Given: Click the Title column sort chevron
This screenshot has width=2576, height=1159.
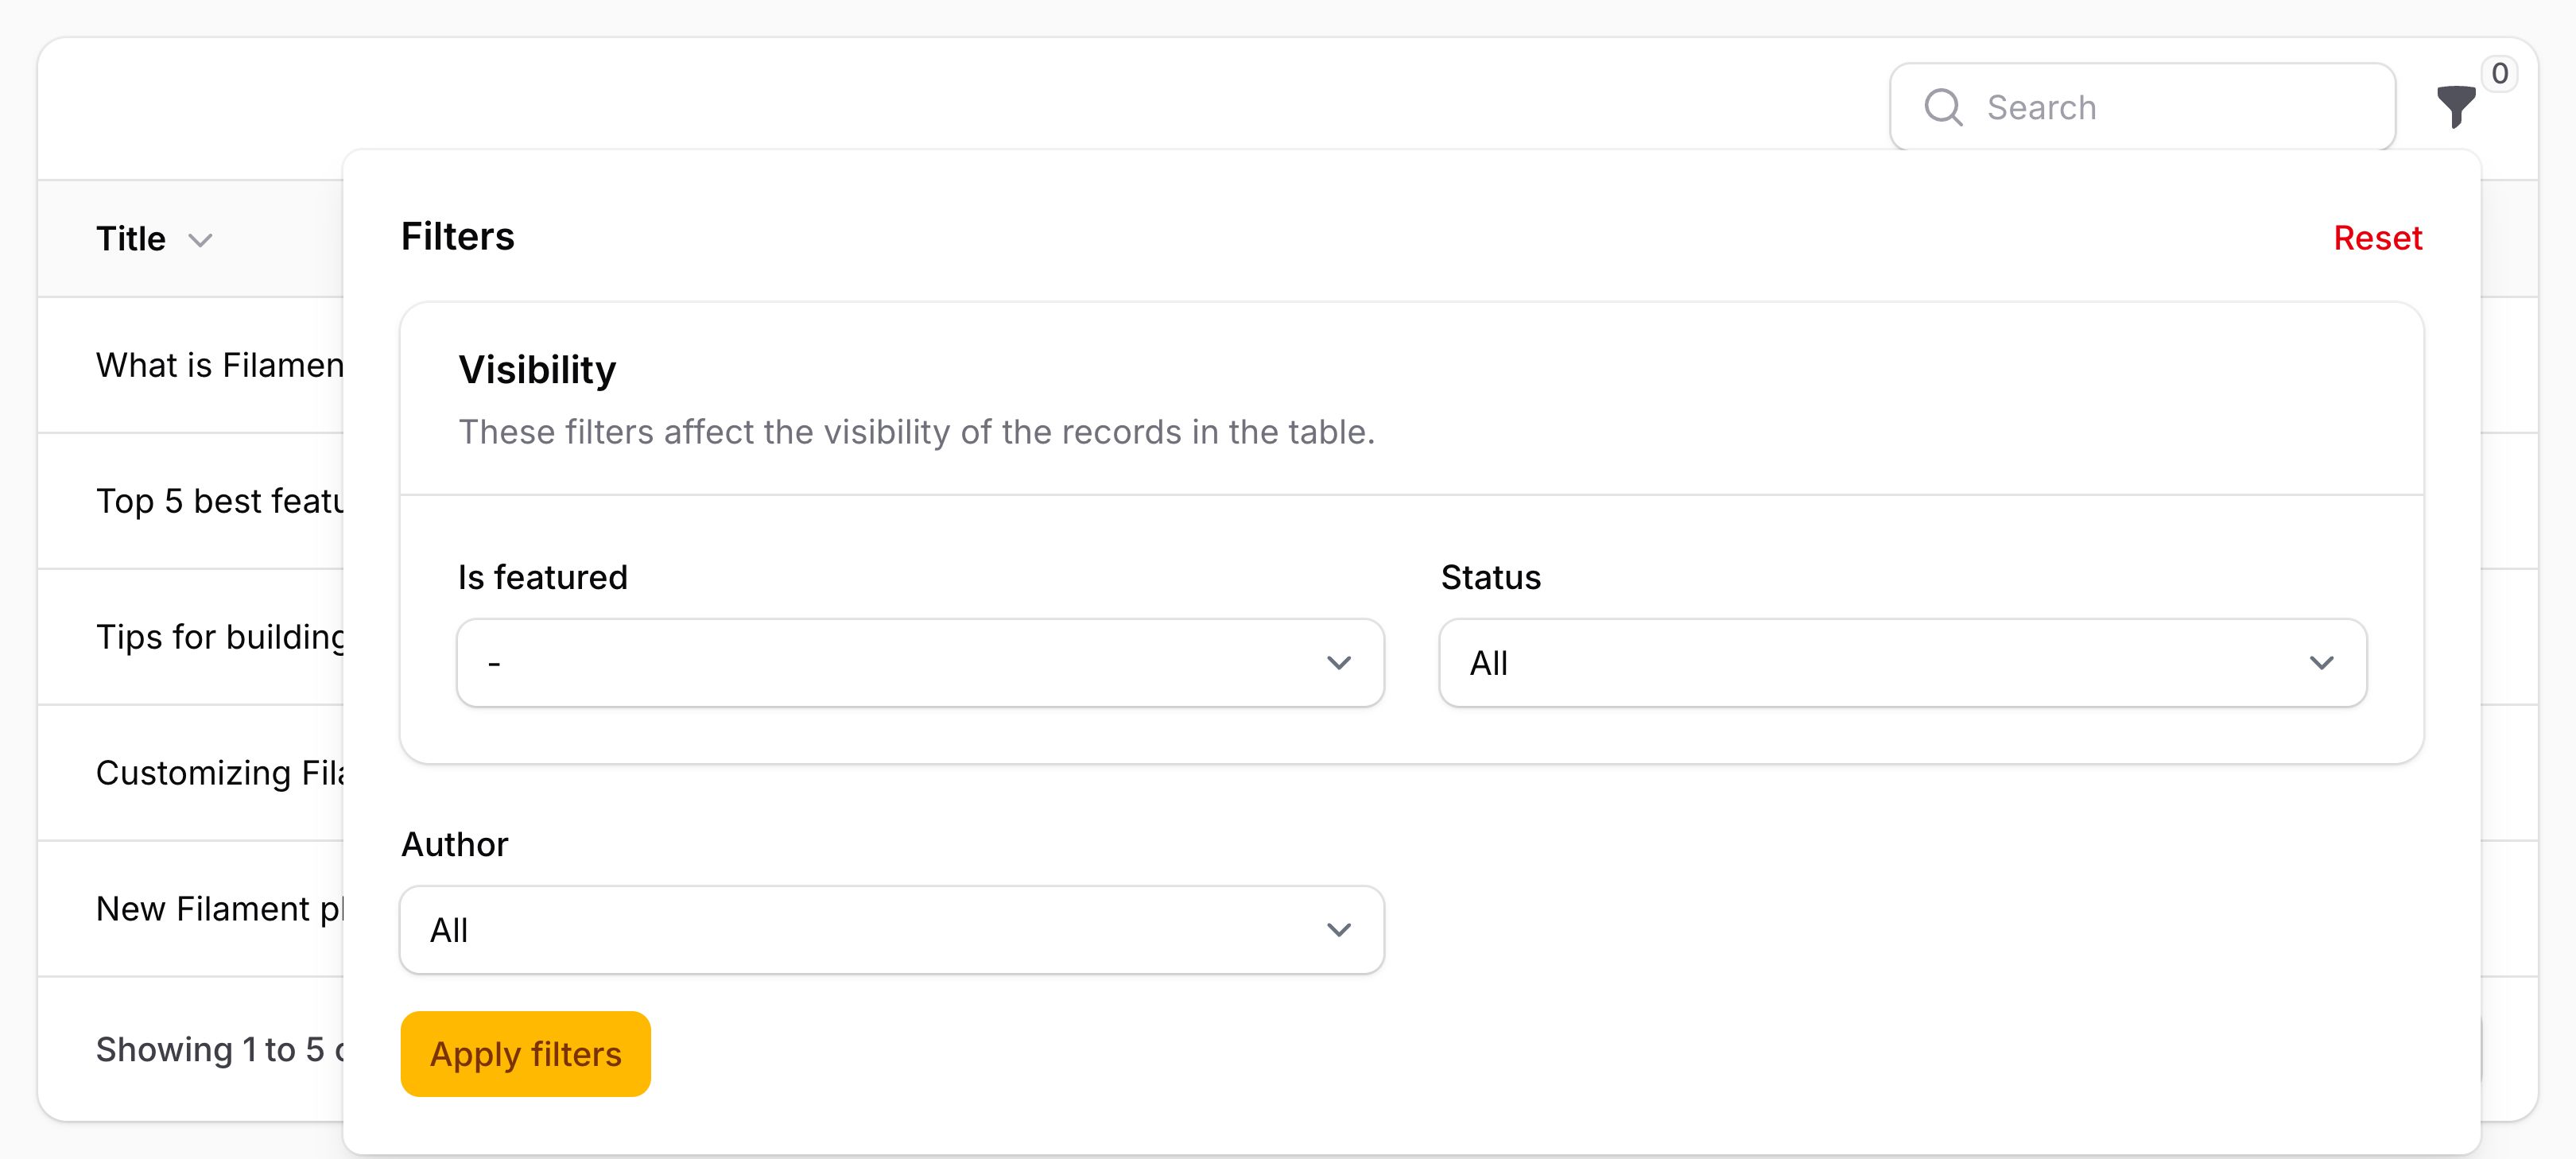Looking at the screenshot, I should click(x=201, y=240).
